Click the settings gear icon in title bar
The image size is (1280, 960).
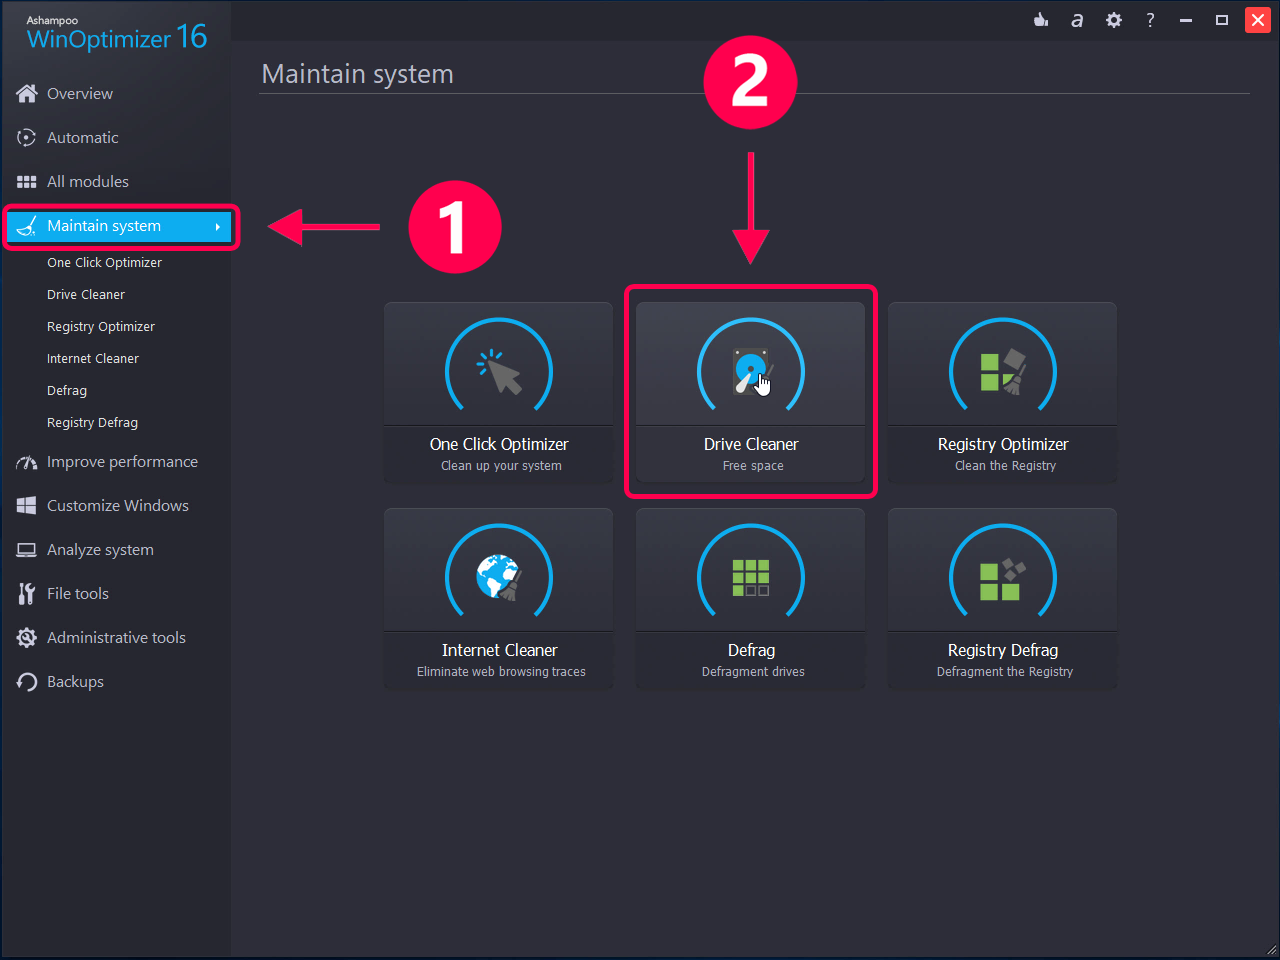click(1114, 20)
